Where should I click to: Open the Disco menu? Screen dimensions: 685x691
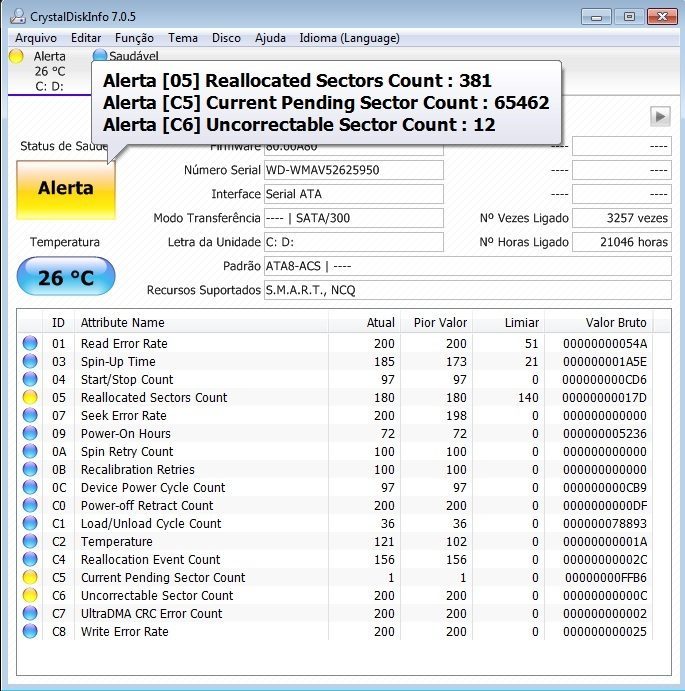coord(226,38)
